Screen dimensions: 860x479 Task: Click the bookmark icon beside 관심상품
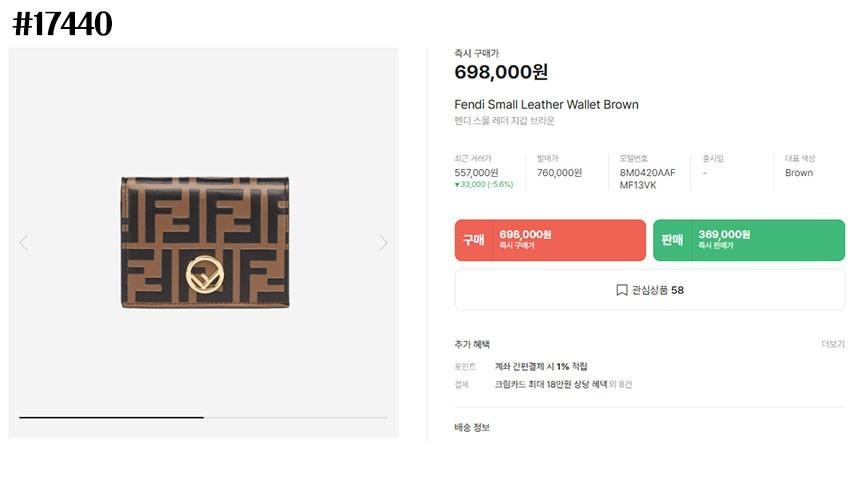click(x=622, y=290)
